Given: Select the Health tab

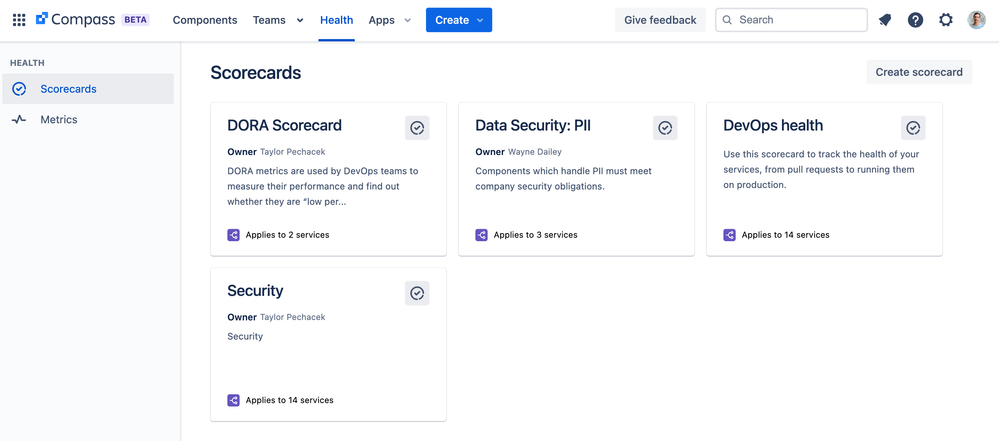Looking at the screenshot, I should (336, 20).
